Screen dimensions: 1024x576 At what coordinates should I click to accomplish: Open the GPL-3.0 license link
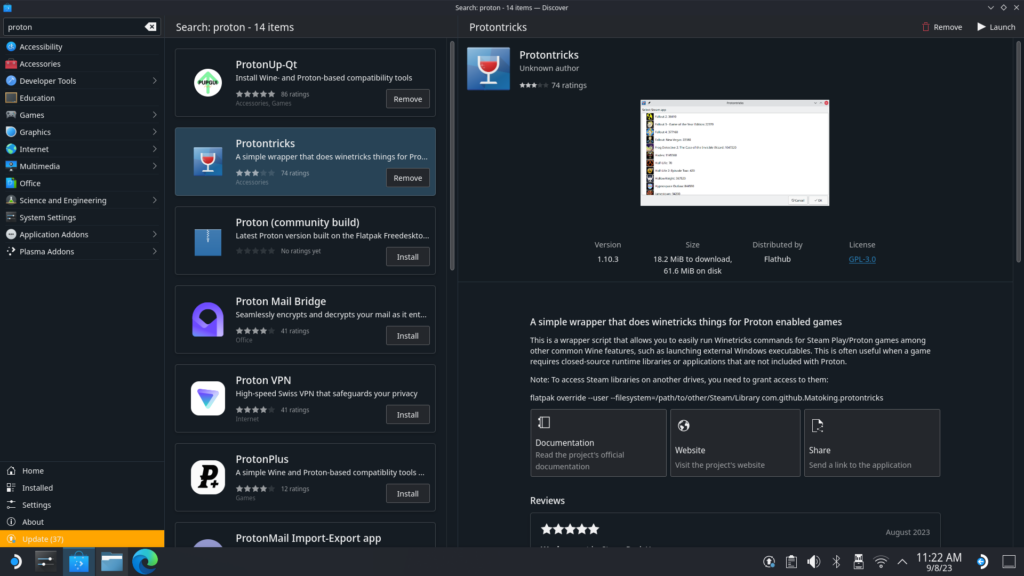pyautogui.click(x=862, y=259)
